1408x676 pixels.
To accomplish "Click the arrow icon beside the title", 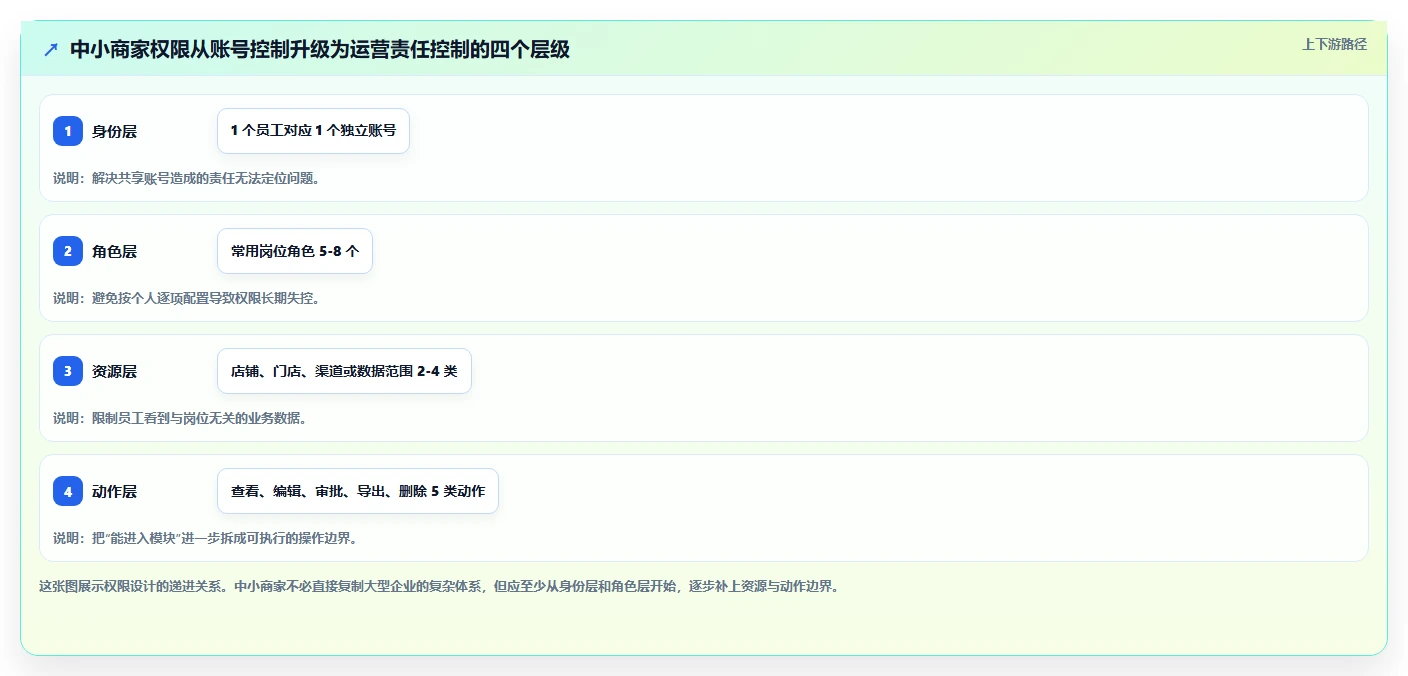I will (x=51, y=50).
